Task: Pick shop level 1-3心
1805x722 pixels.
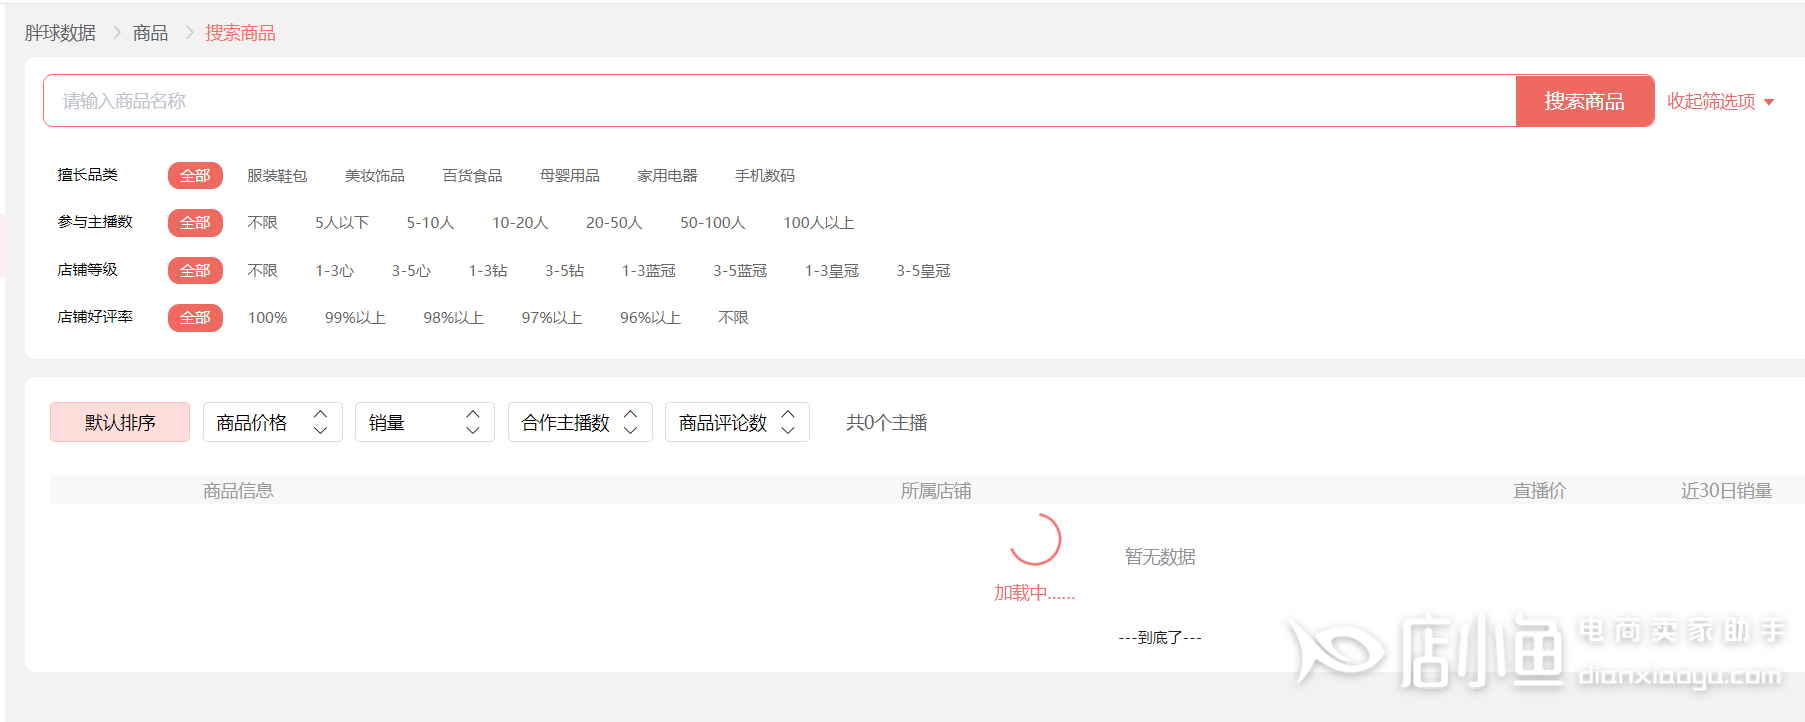Action: [x=335, y=271]
